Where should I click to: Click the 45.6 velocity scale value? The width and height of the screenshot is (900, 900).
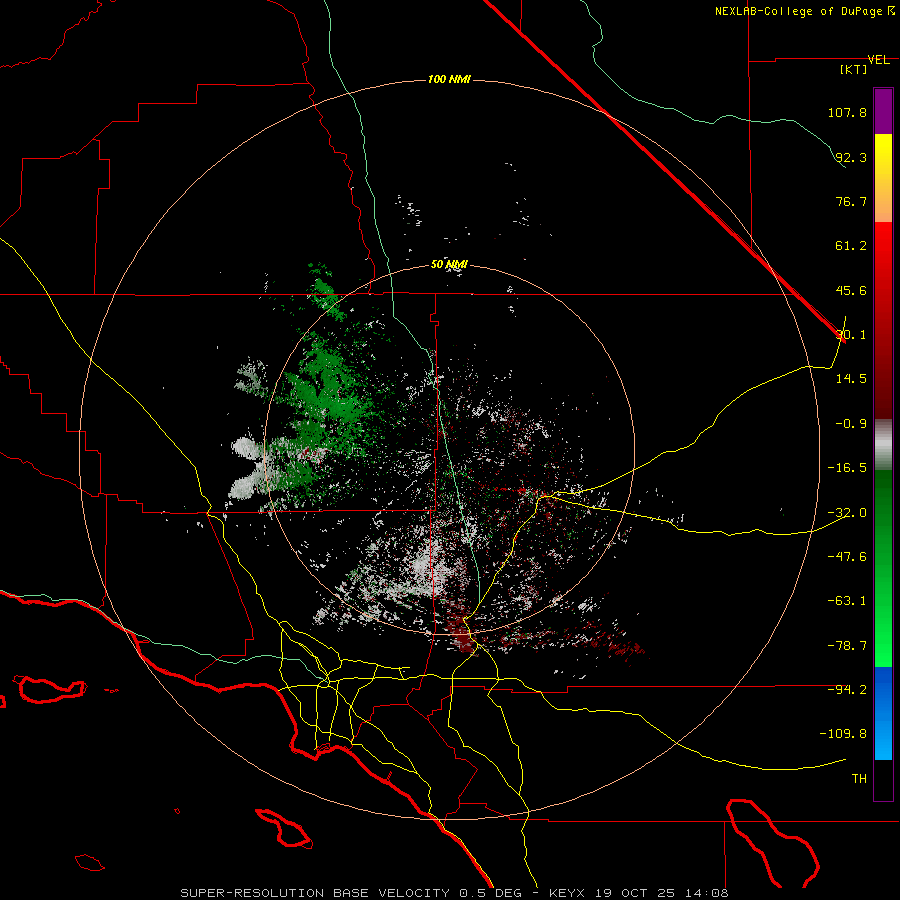[851, 290]
